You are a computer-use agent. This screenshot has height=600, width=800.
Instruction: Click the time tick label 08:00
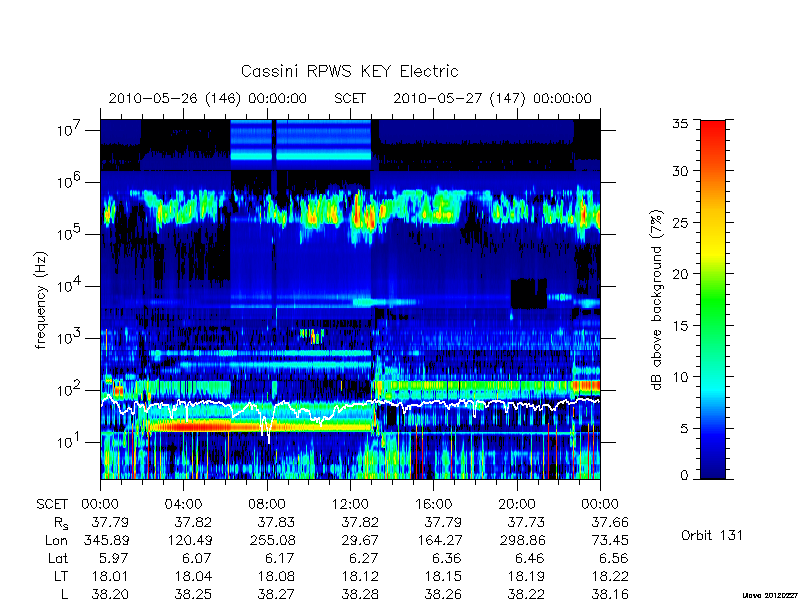click(267, 505)
